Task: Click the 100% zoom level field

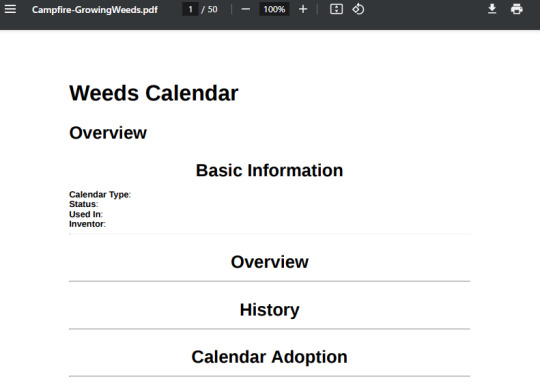Action: click(x=274, y=9)
